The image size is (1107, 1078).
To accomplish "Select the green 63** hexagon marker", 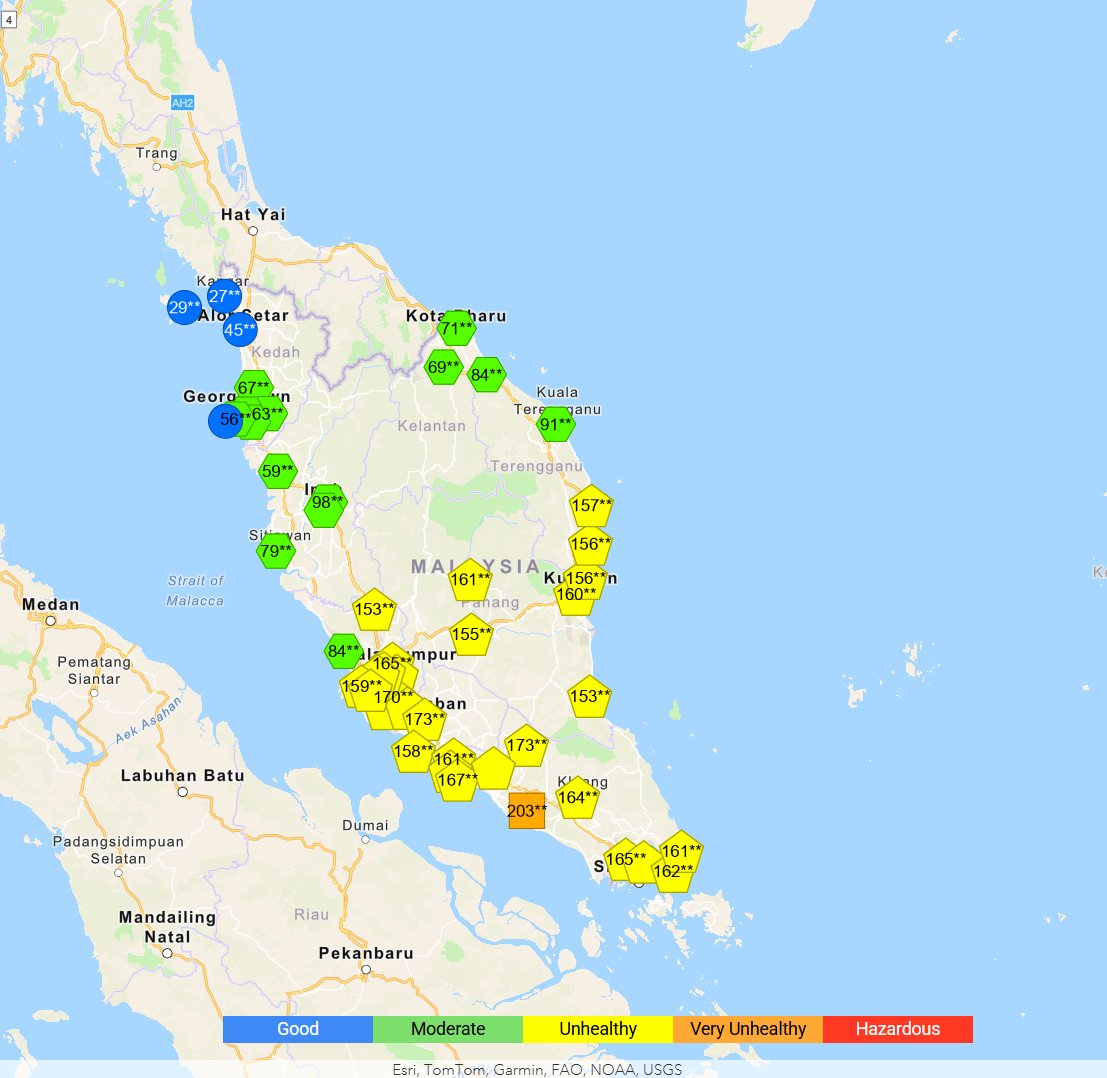I will click(268, 413).
